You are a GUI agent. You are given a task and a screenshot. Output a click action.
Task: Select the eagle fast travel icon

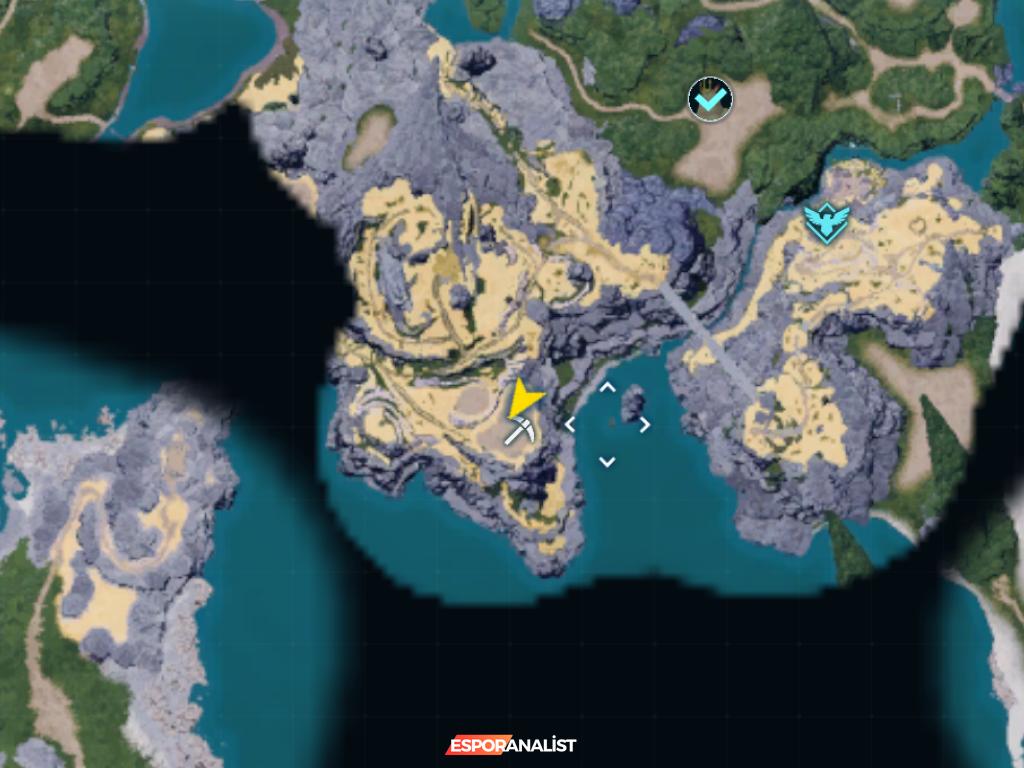(x=826, y=222)
